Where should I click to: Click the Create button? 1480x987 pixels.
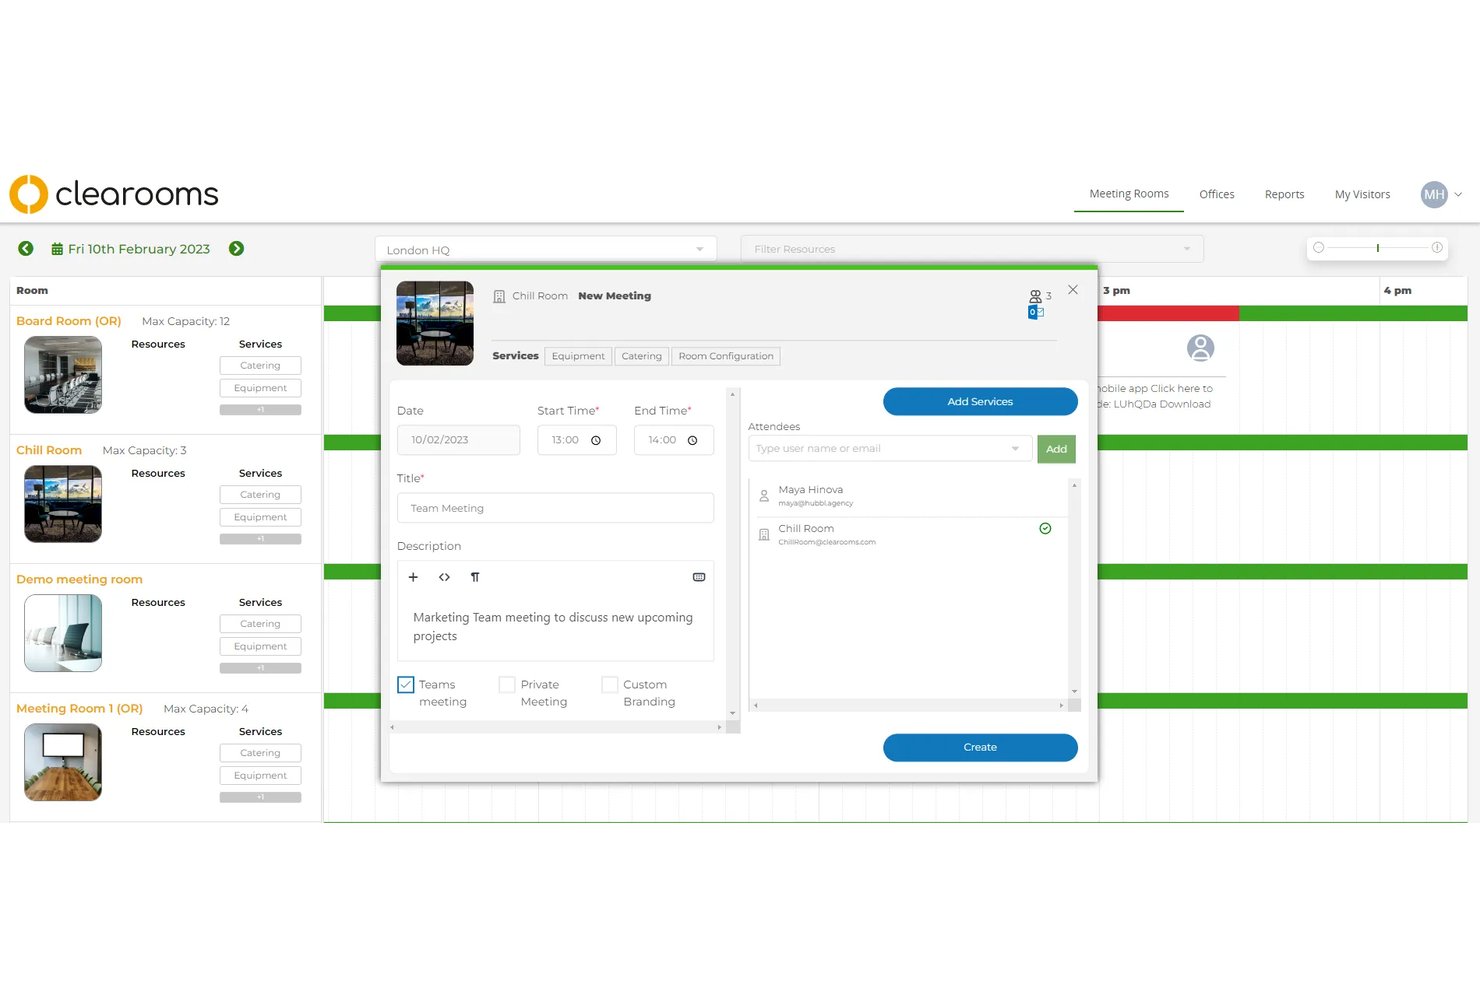pyautogui.click(x=980, y=748)
